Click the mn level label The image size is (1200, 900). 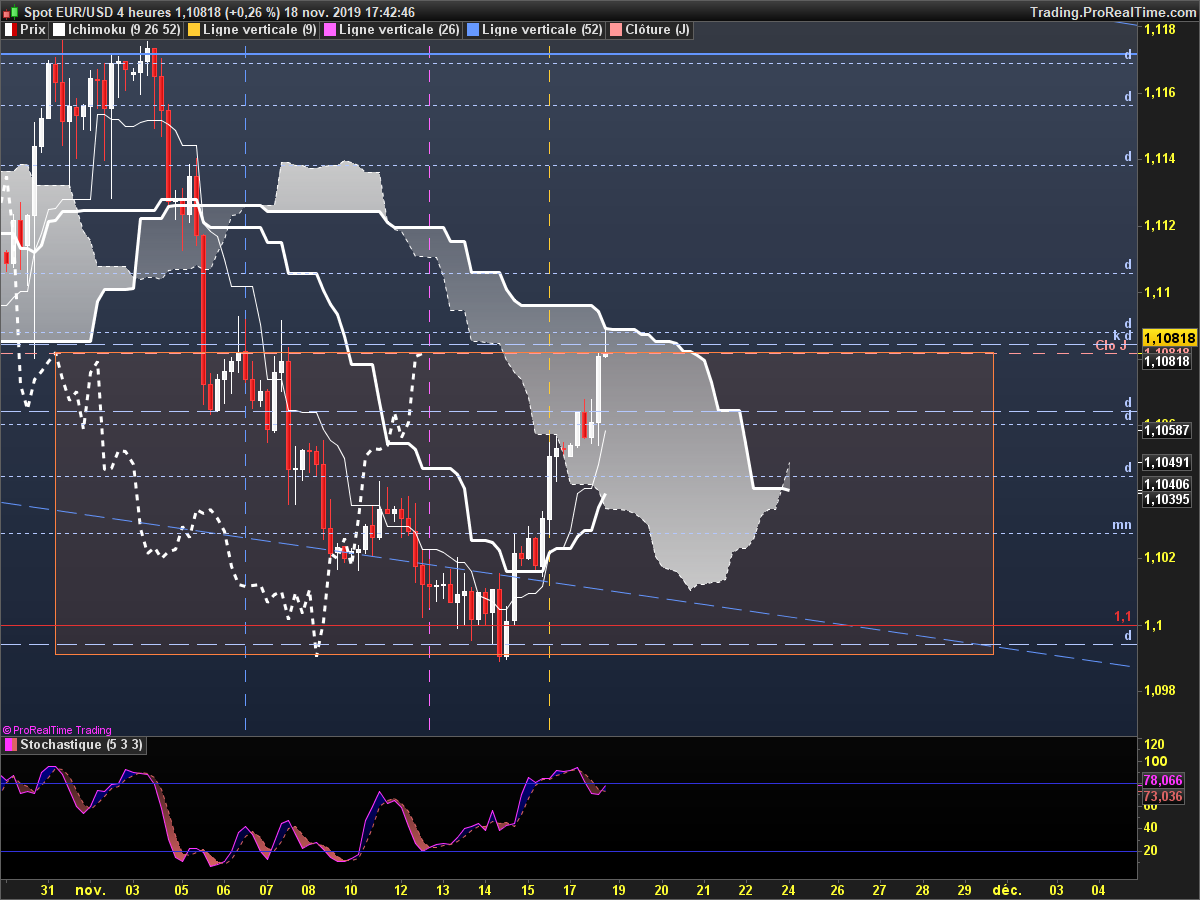(x=1122, y=524)
